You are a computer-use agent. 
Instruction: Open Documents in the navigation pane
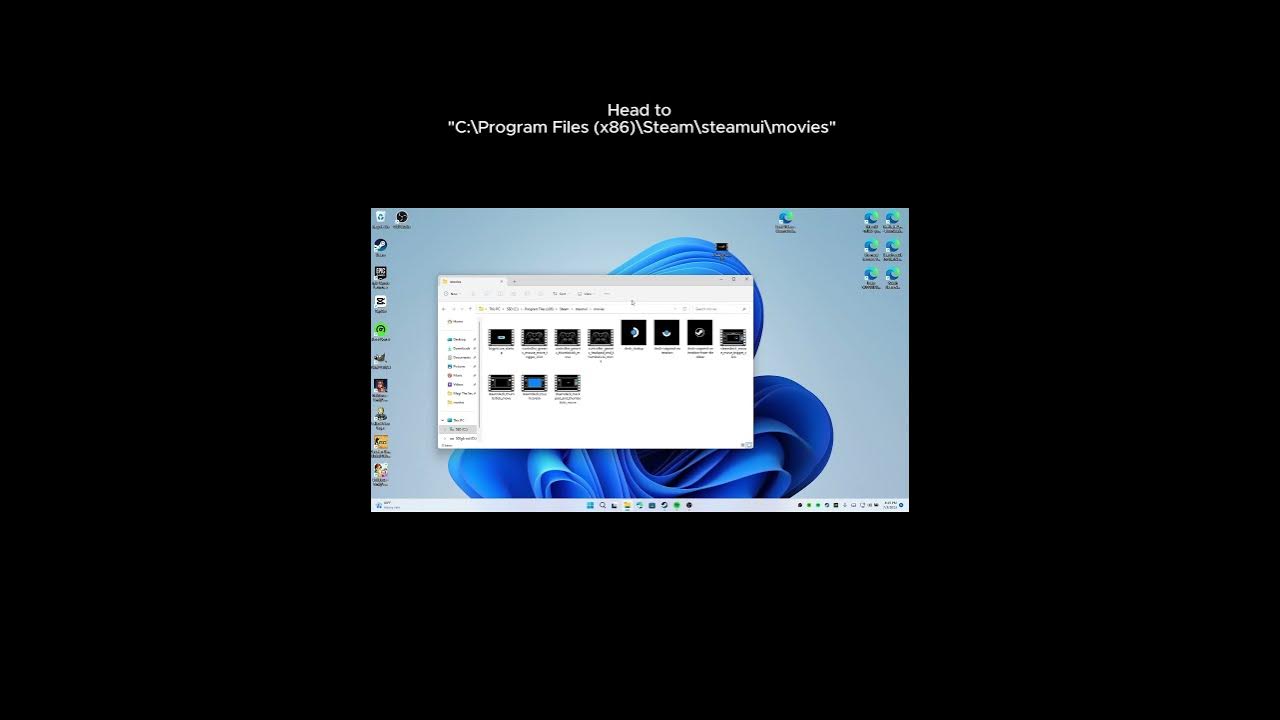[x=461, y=357]
